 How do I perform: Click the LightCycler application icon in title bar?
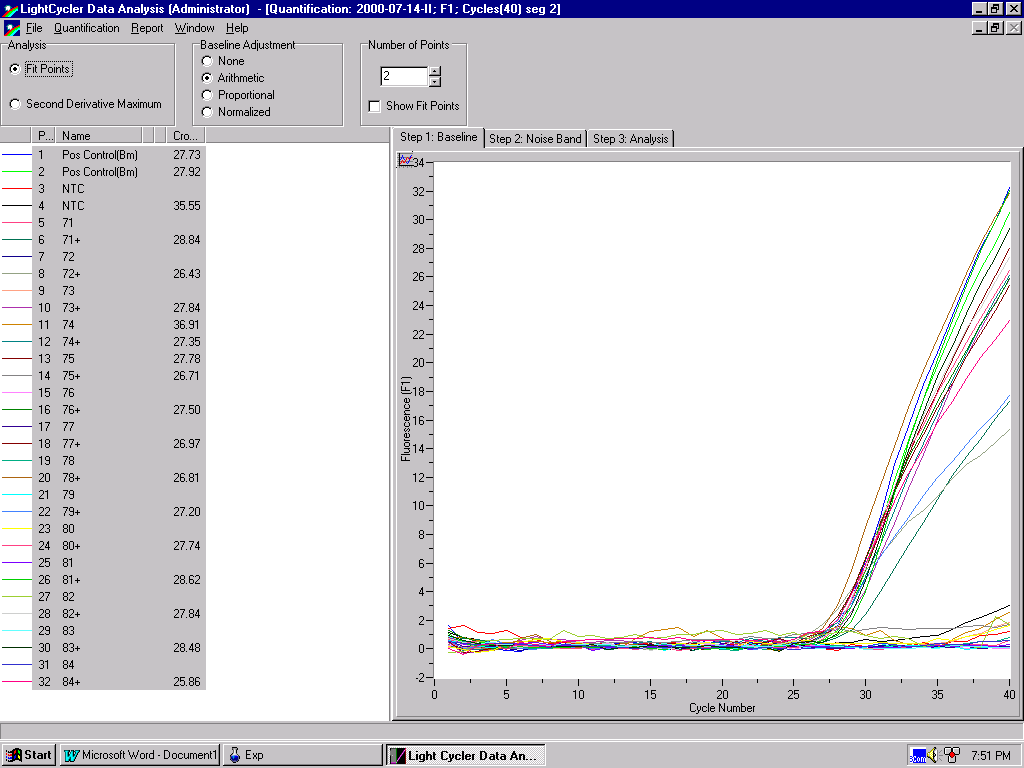pos(10,9)
